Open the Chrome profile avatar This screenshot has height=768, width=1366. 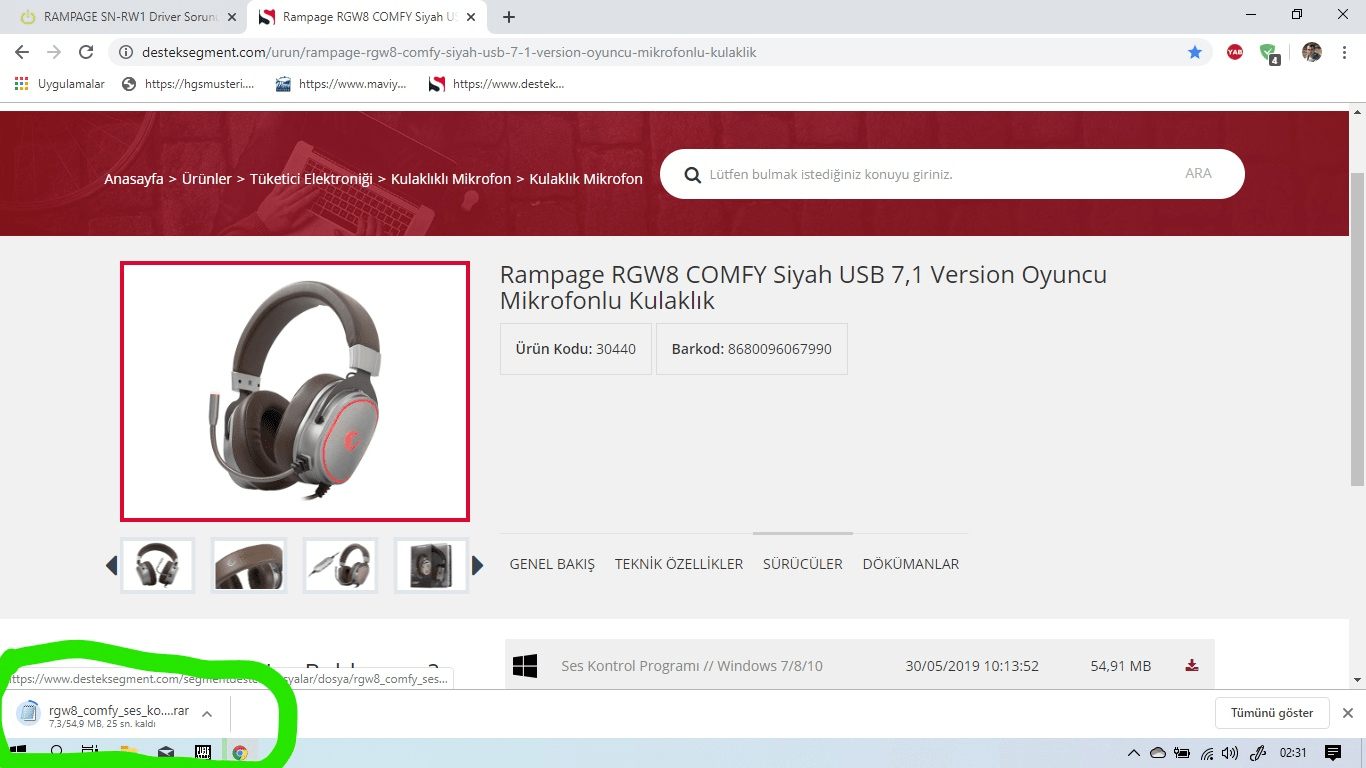[1312, 52]
